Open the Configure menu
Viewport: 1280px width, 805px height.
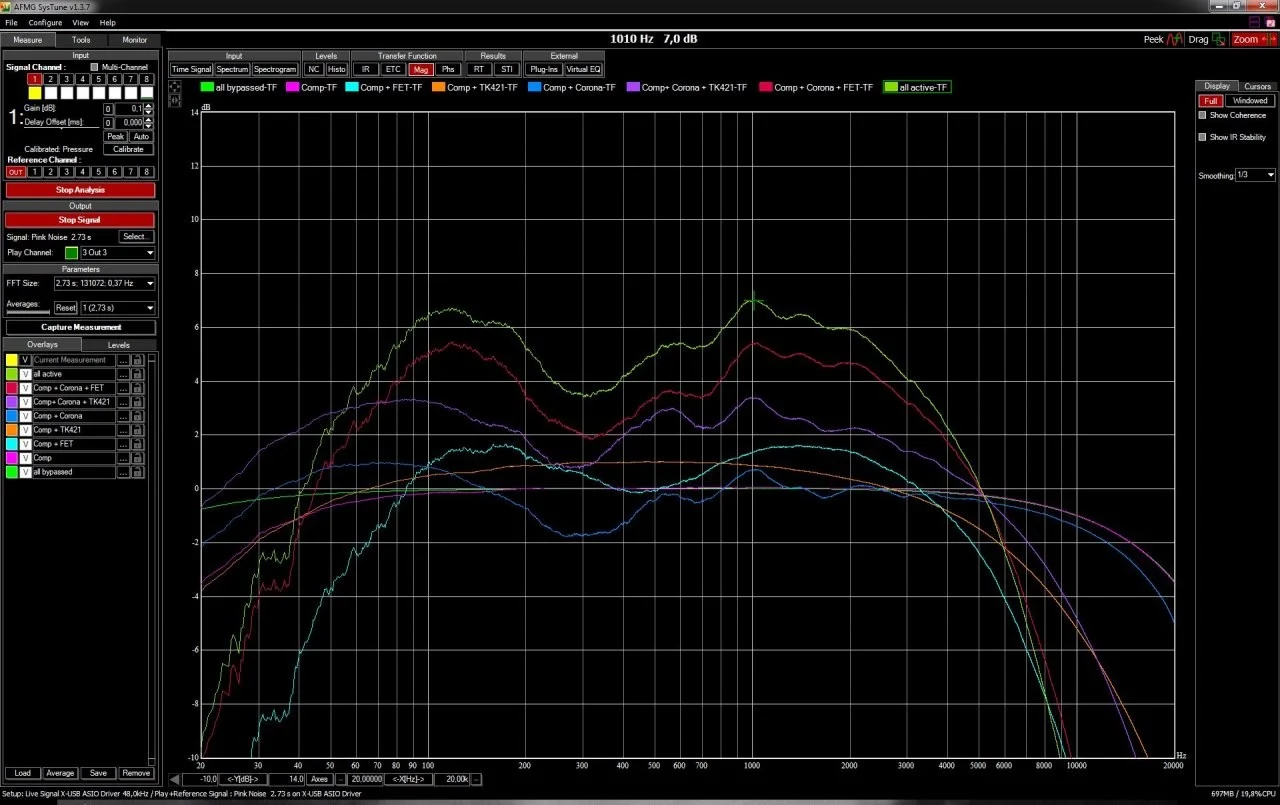(x=45, y=22)
